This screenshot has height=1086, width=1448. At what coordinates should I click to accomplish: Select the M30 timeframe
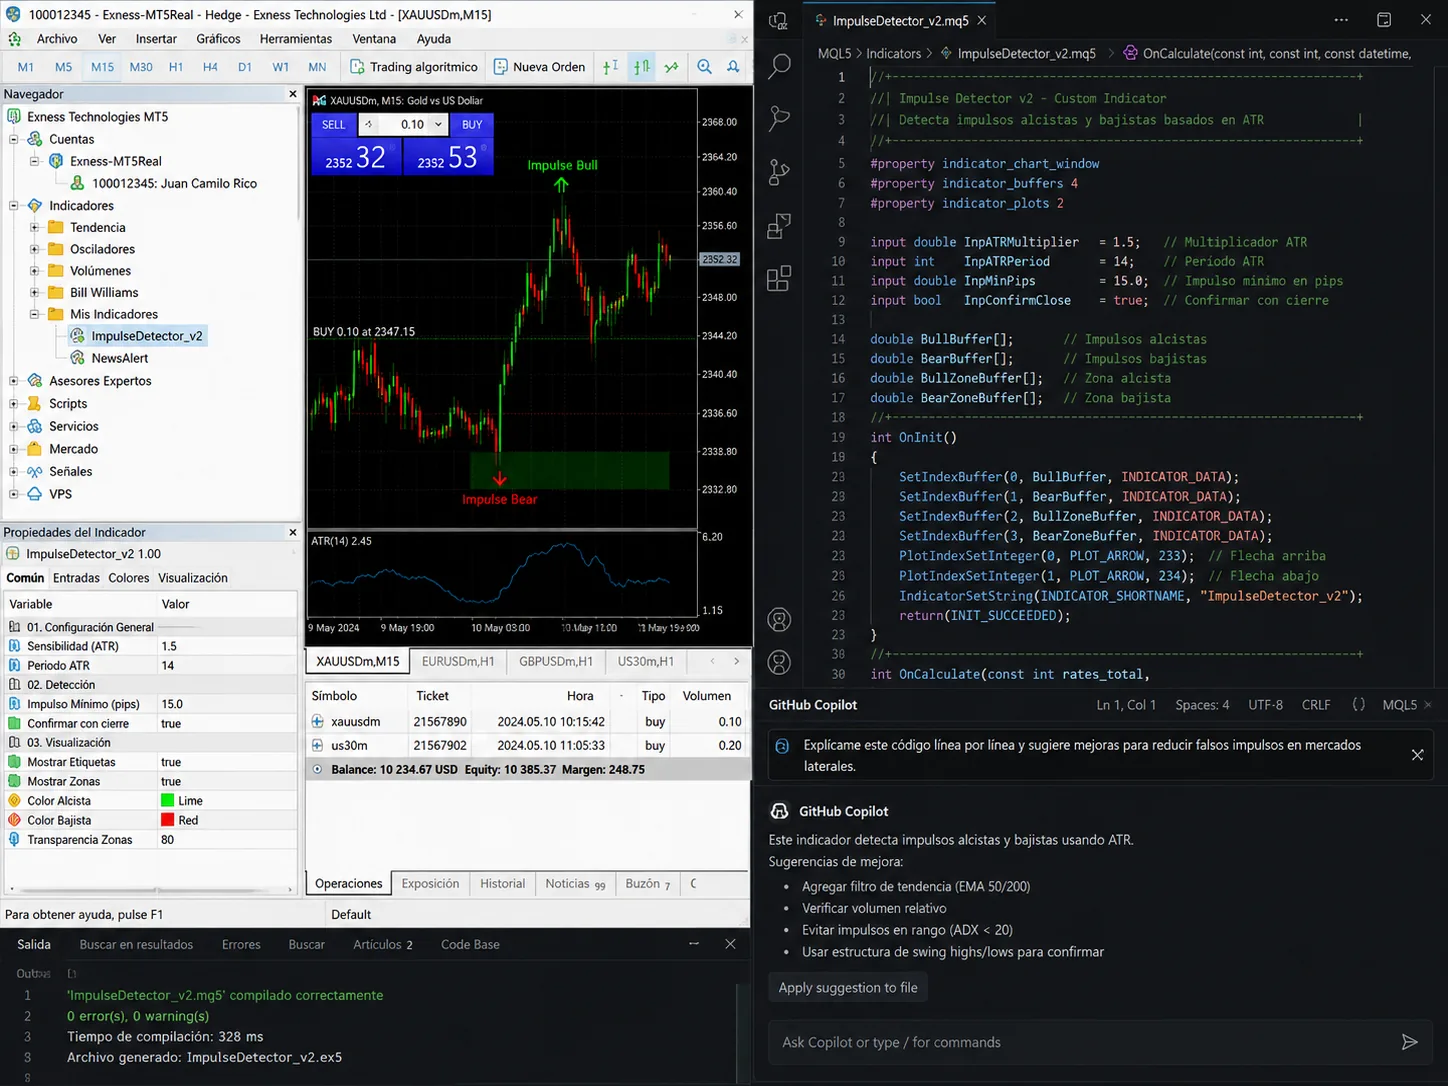pos(141,67)
